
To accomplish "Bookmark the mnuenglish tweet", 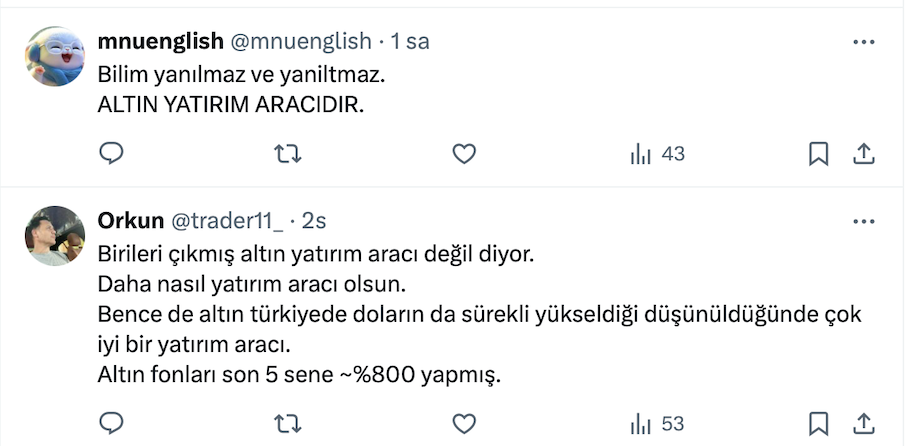I will coord(818,154).
